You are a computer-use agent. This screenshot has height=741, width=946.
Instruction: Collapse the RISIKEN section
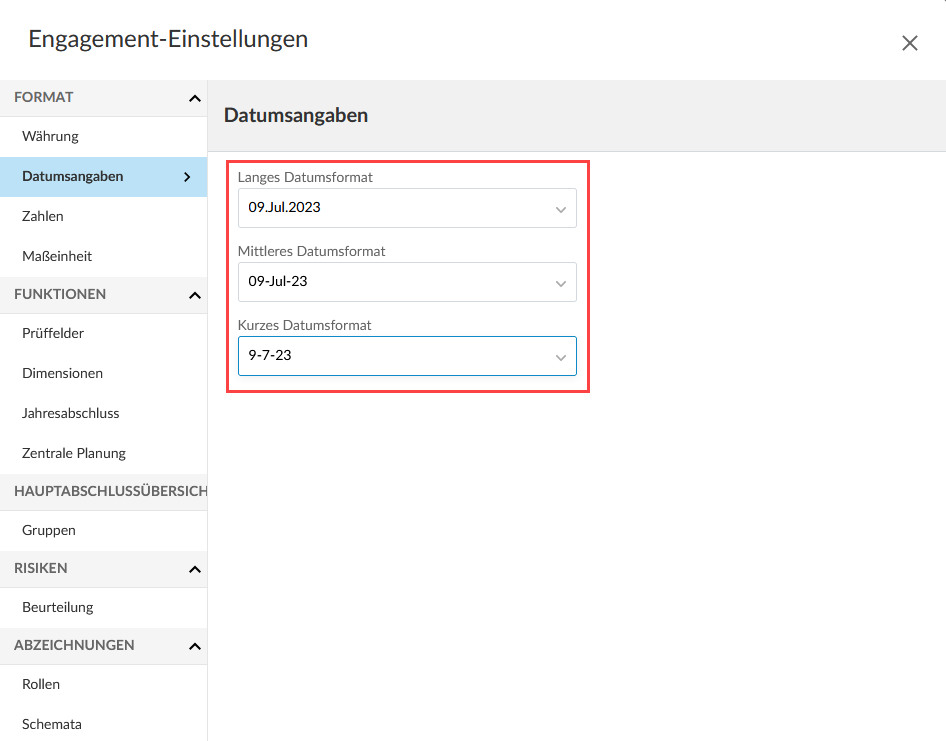194,569
